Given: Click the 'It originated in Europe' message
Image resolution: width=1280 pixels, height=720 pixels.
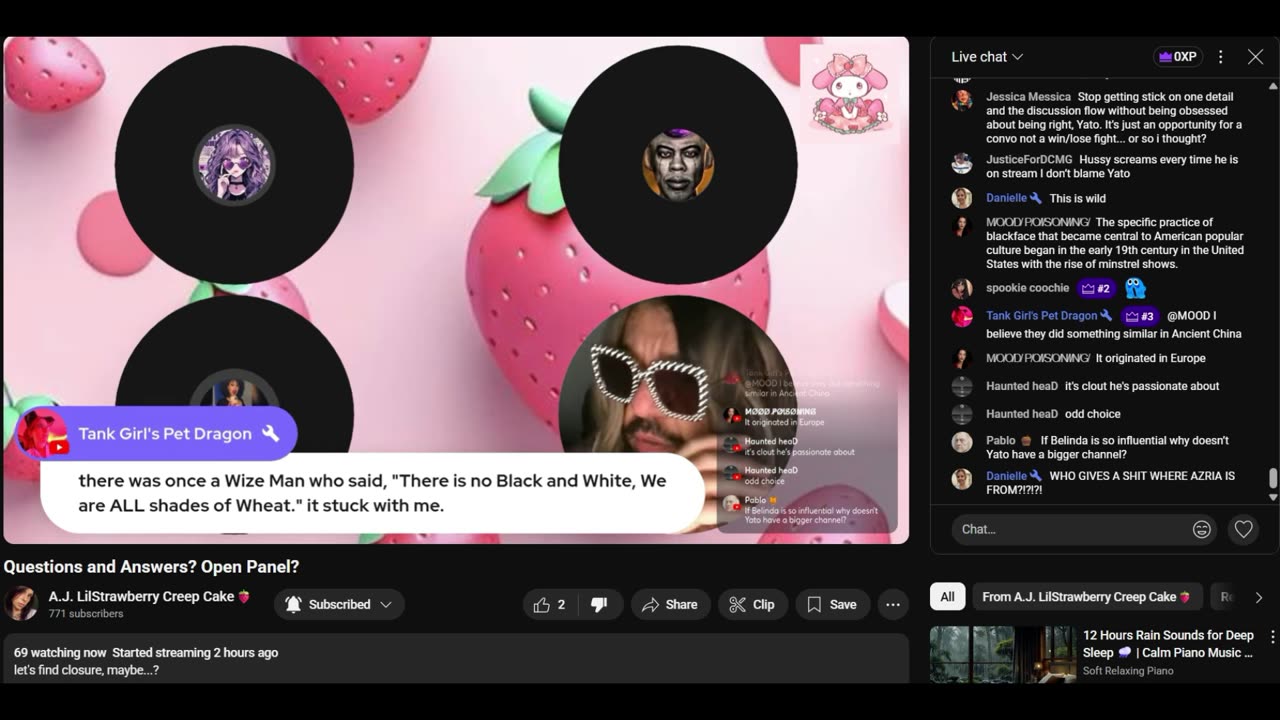Looking at the screenshot, I should pyautogui.click(x=1150, y=358).
